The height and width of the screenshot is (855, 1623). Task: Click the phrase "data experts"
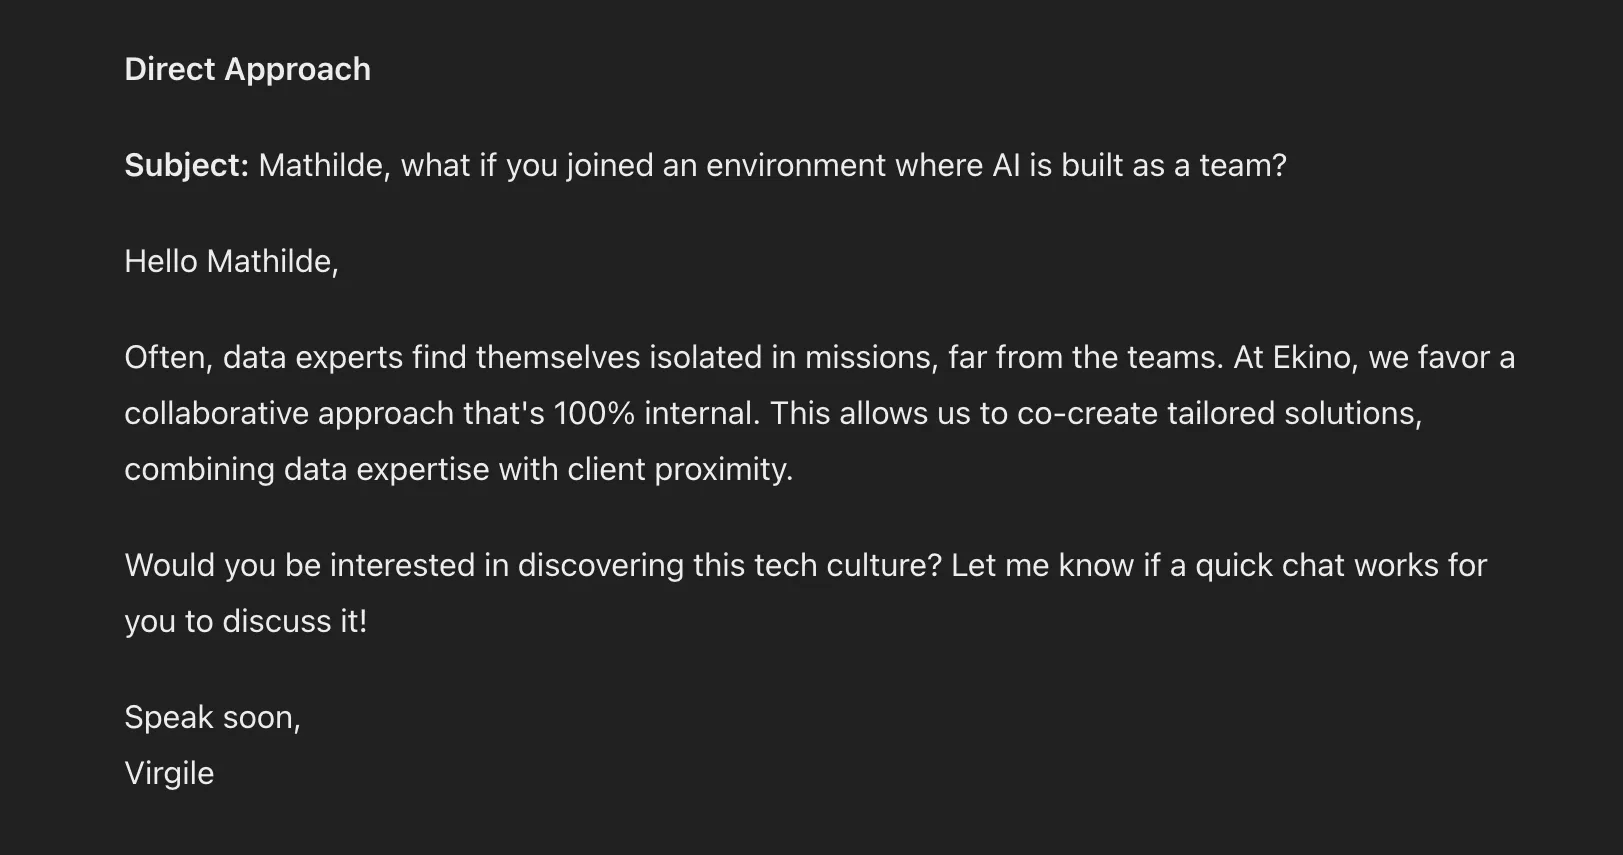[312, 357]
